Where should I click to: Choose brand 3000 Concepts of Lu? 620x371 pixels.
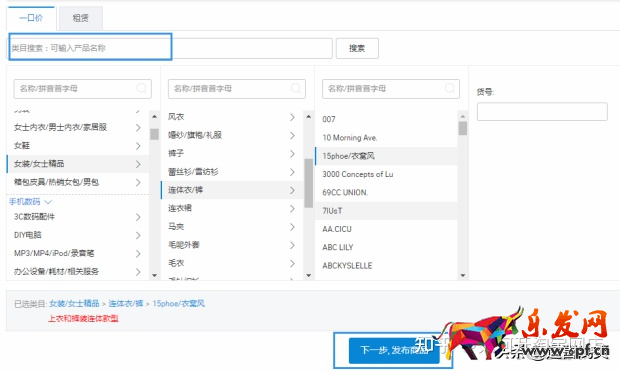tap(386, 174)
